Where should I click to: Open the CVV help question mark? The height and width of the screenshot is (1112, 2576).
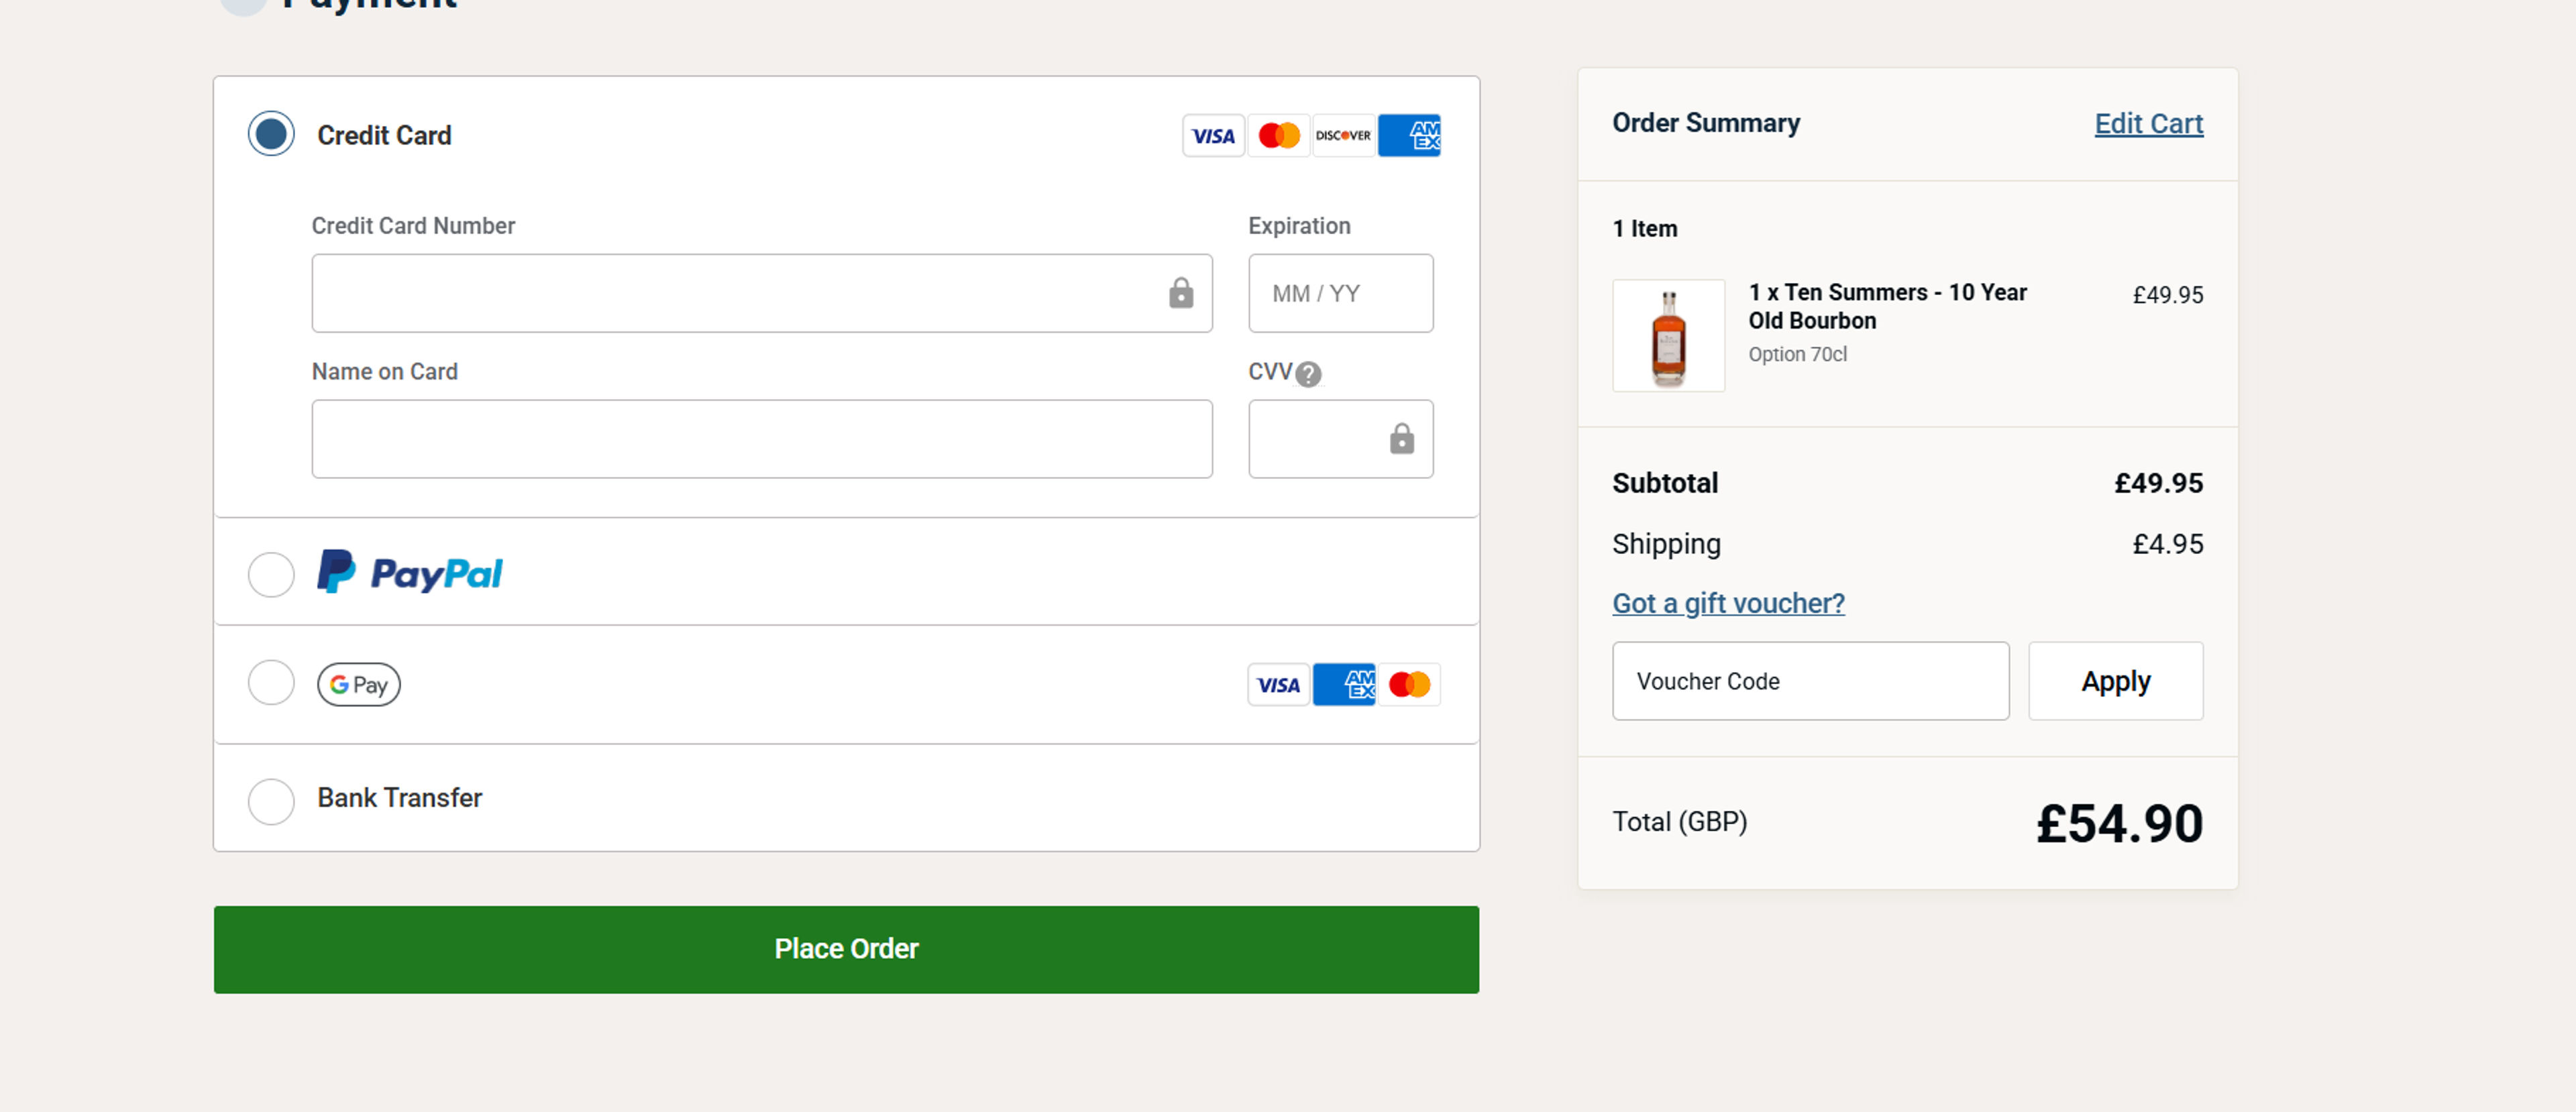point(1308,374)
